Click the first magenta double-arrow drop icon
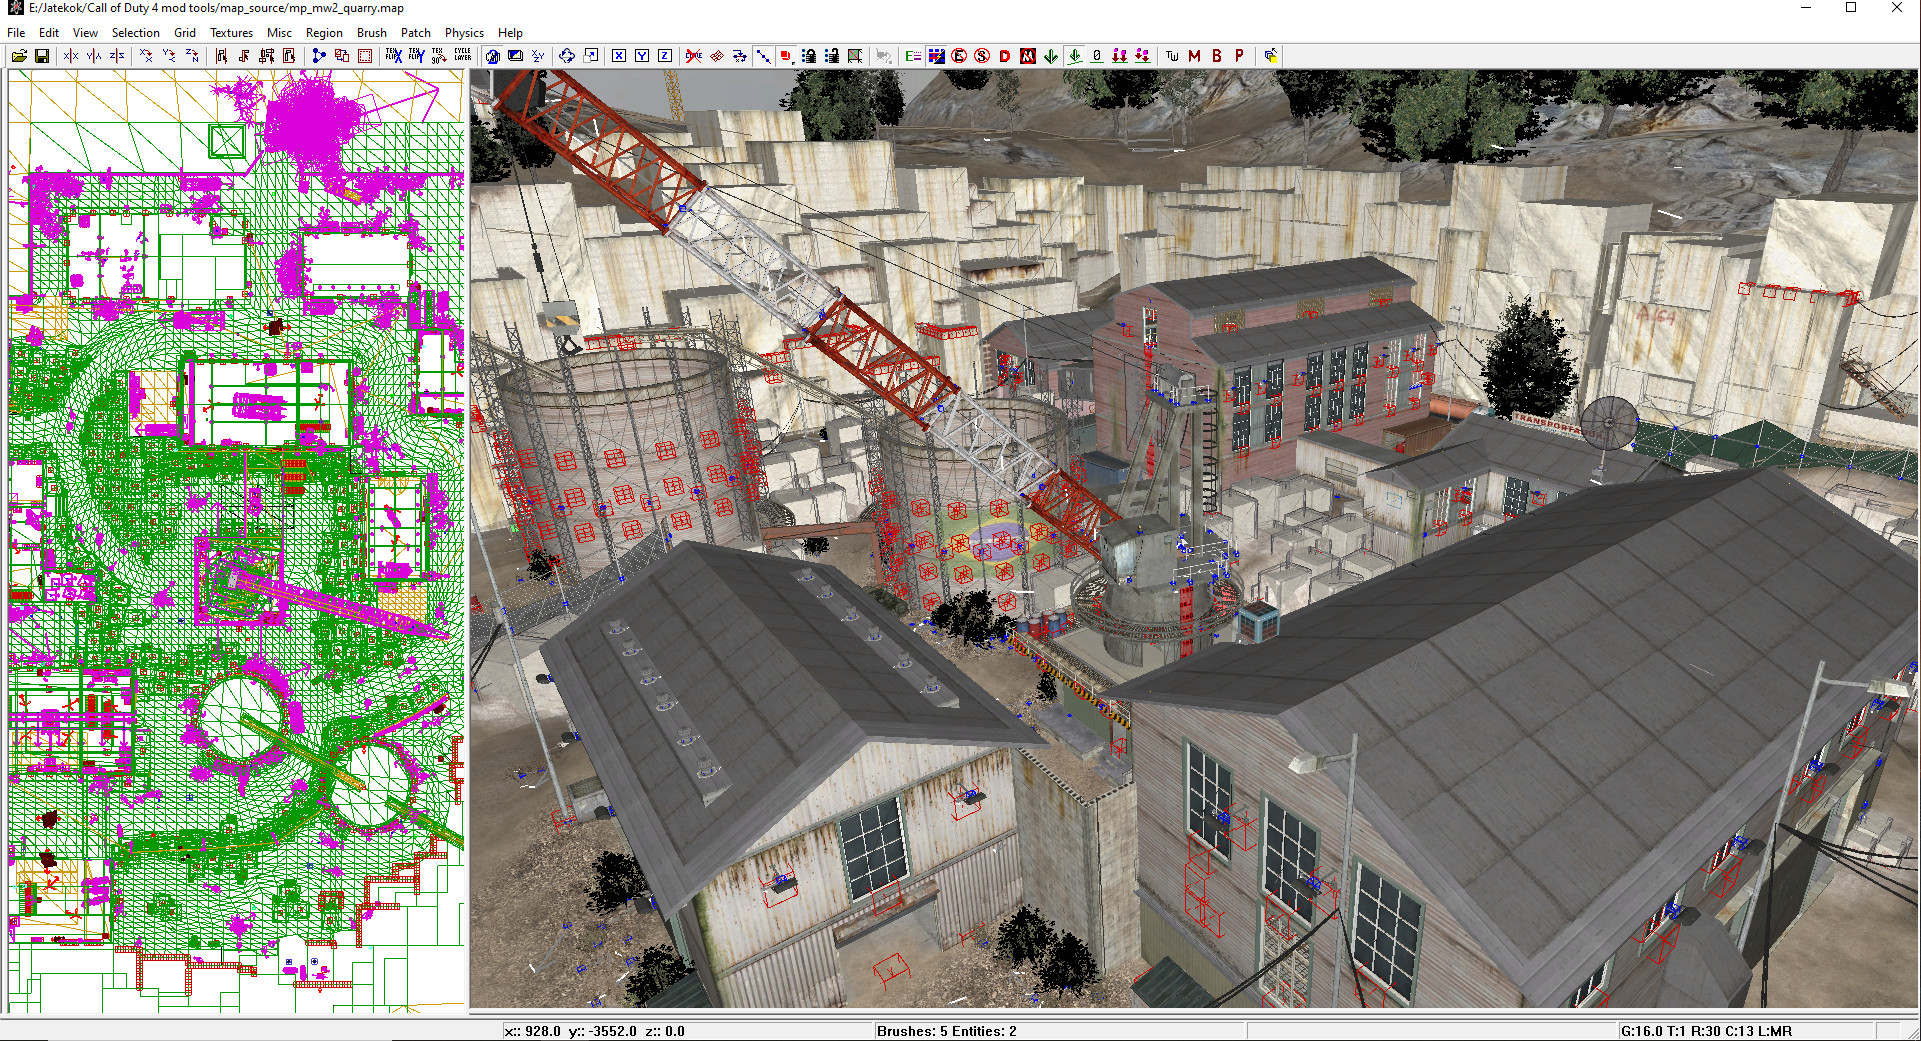Screen dimensions: 1921x1041 1120,56
